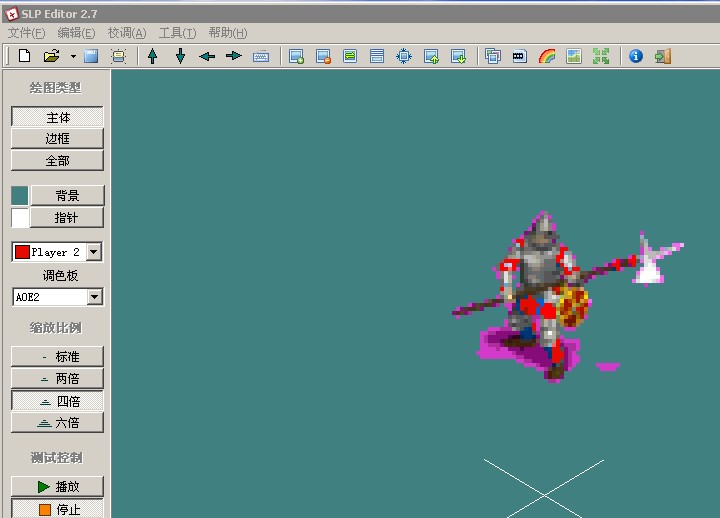
Task: Click the frame capture icon after save
Action: pyautogui.click(x=118, y=56)
